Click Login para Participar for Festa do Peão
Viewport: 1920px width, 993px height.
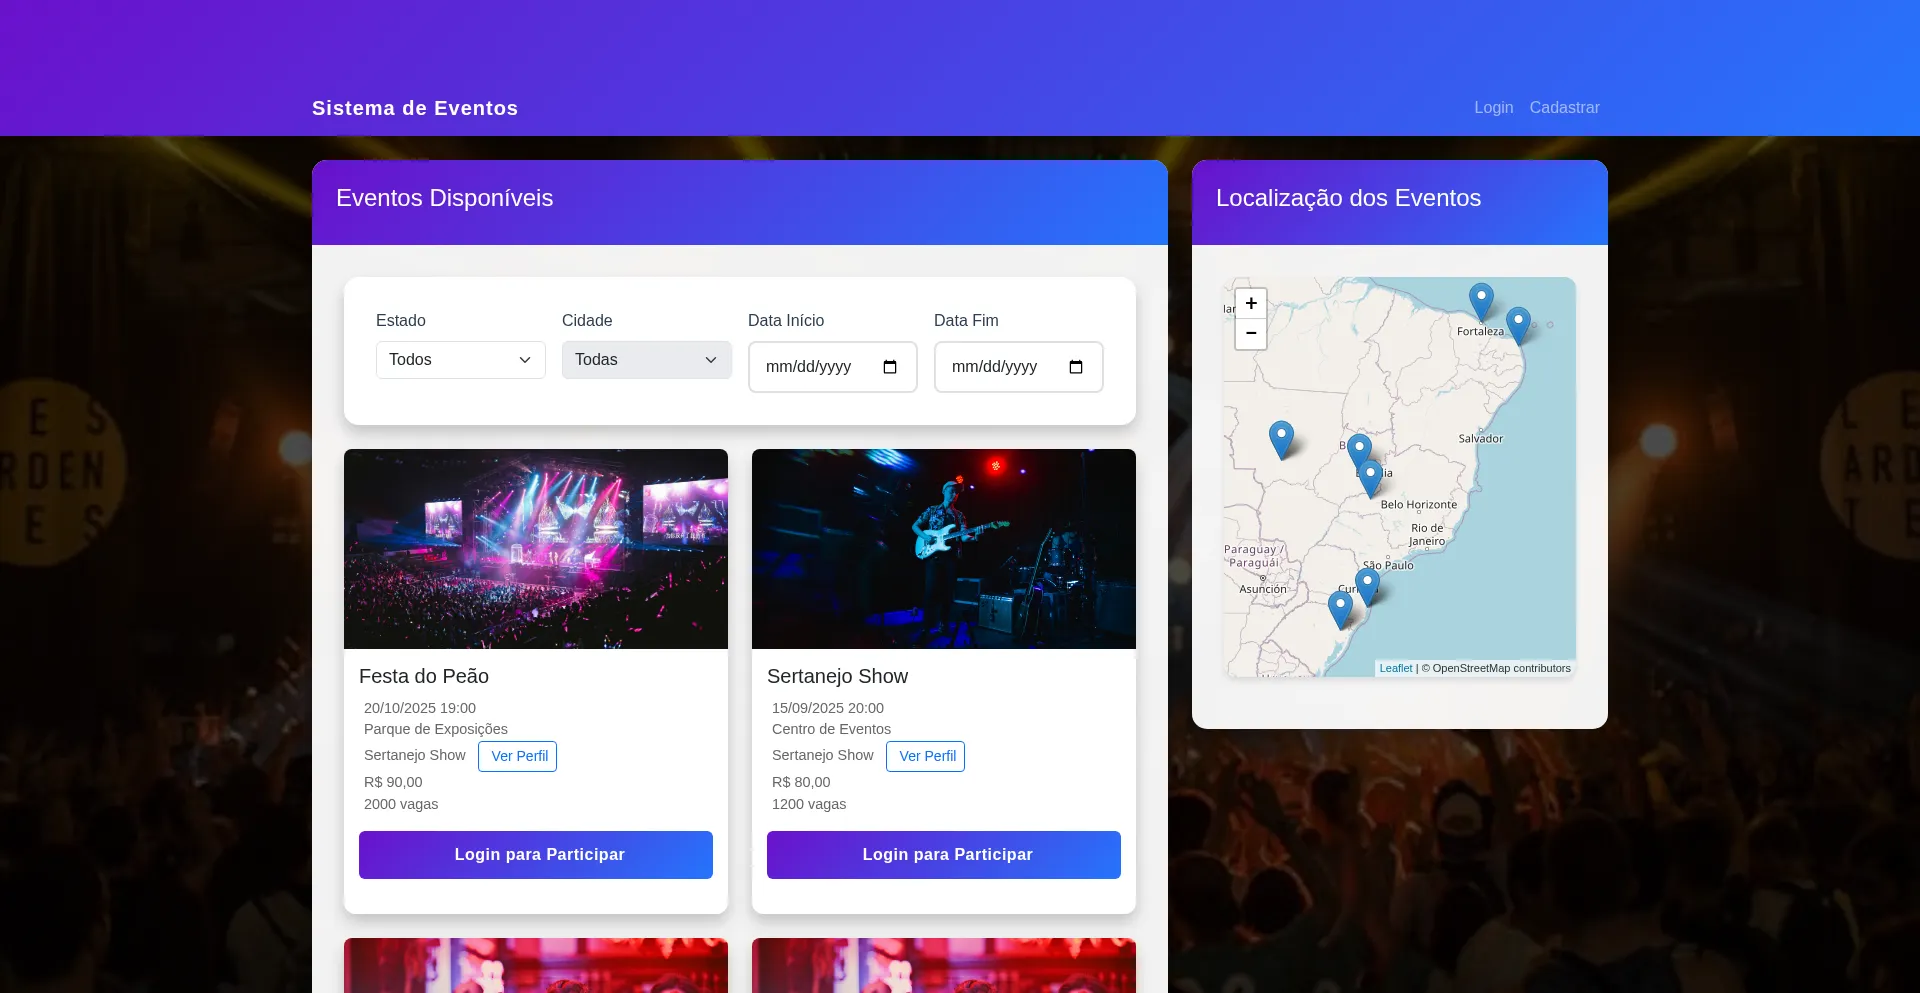536,855
